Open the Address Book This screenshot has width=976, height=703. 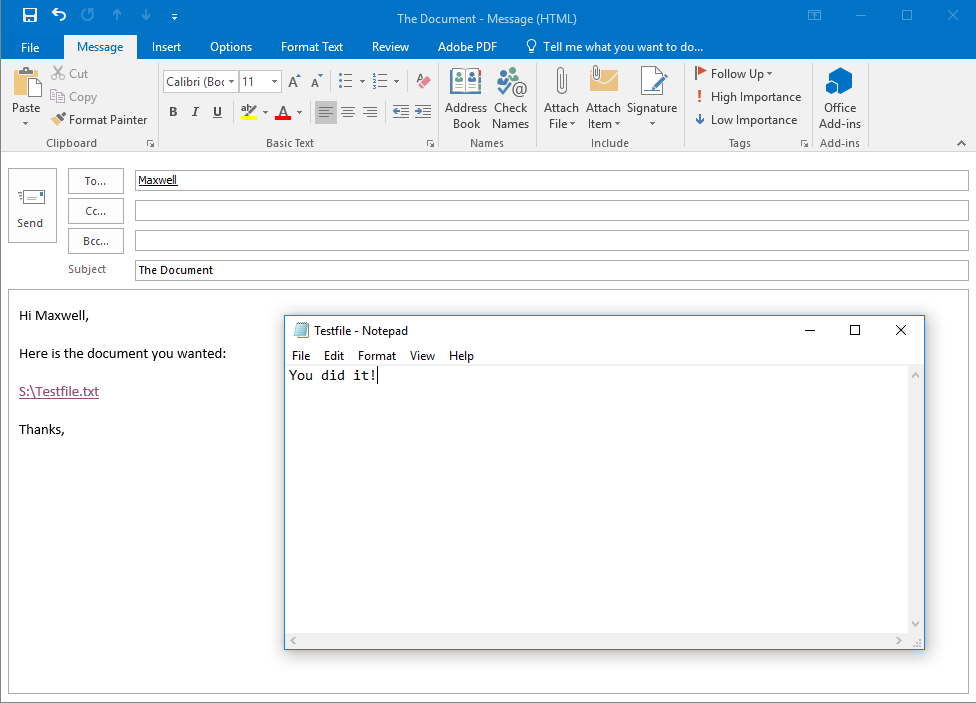[466, 98]
